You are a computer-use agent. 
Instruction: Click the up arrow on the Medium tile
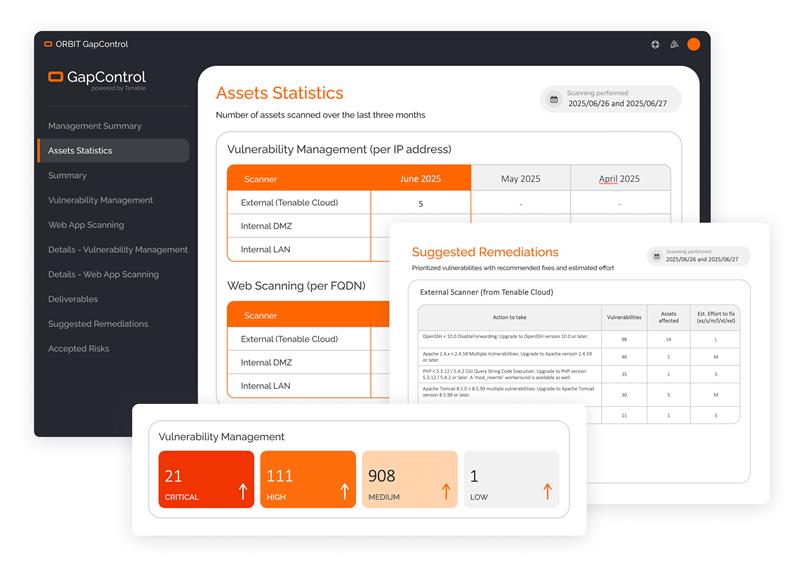446,491
